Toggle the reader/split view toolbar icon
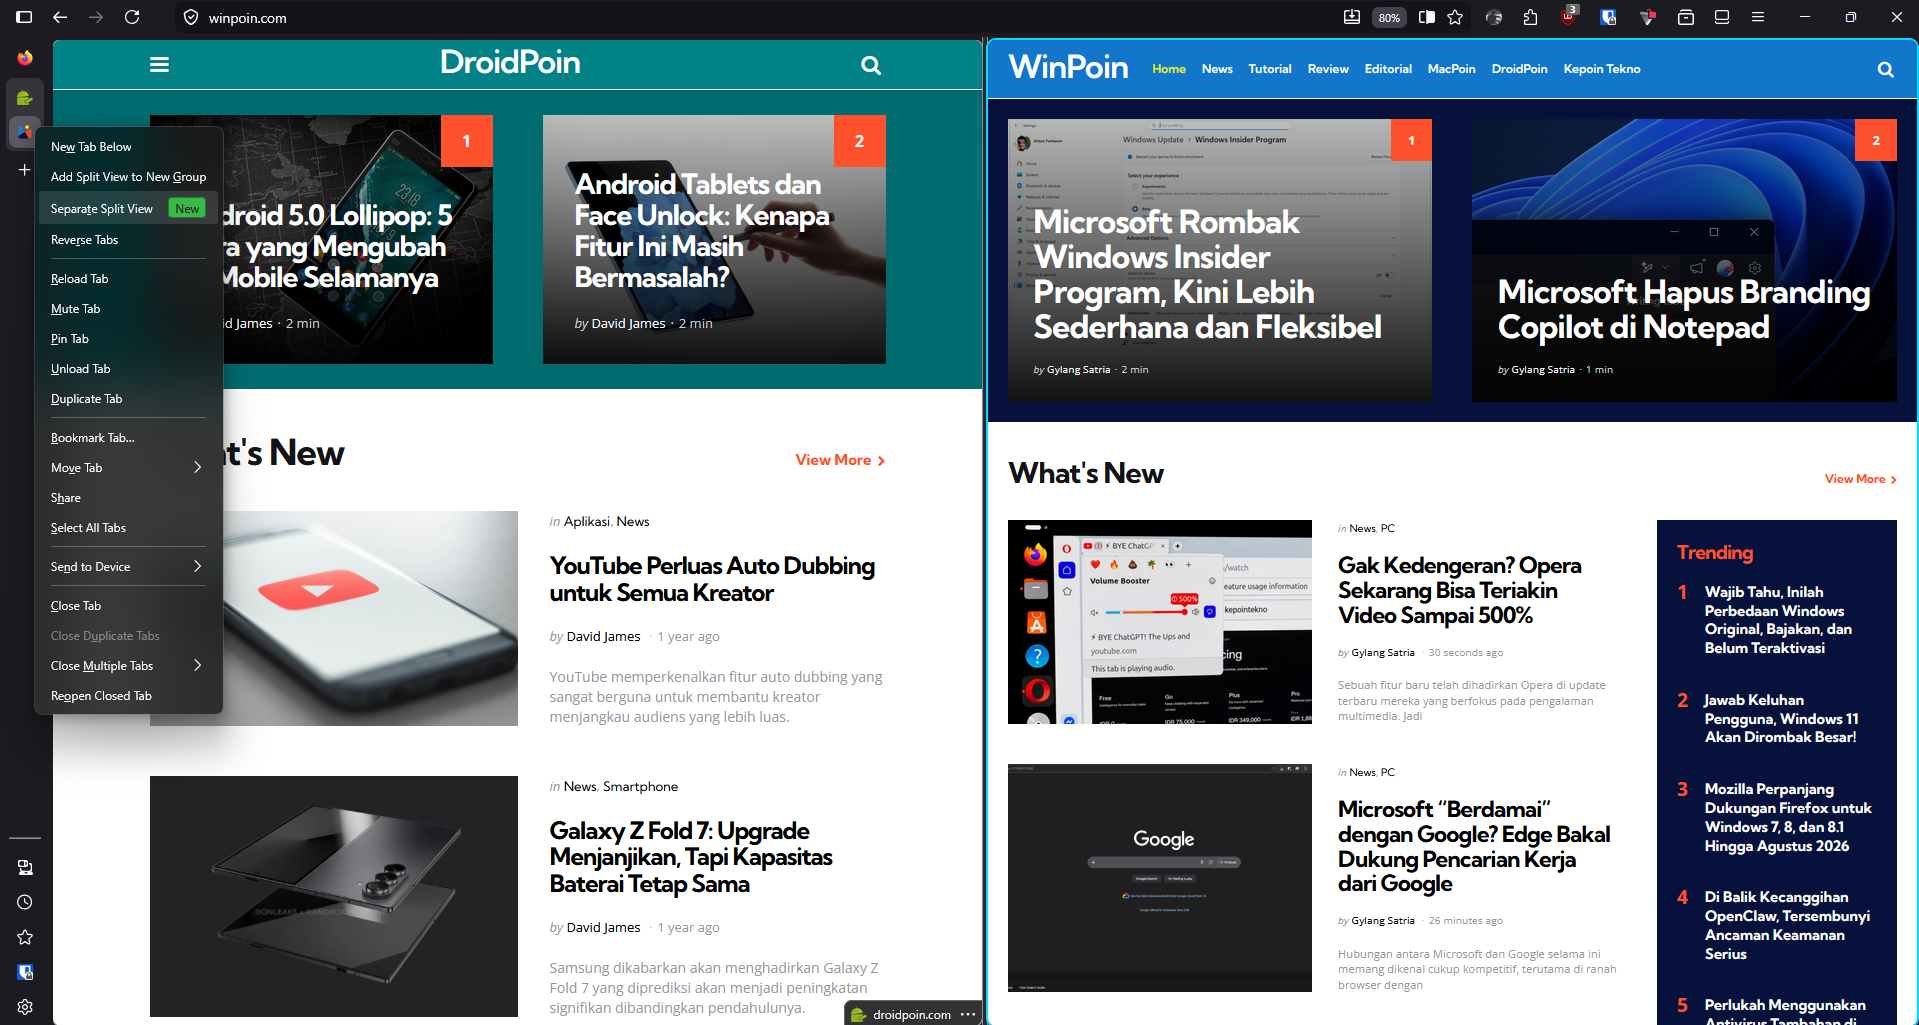This screenshot has width=1919, height=1025. point(1427,17)
